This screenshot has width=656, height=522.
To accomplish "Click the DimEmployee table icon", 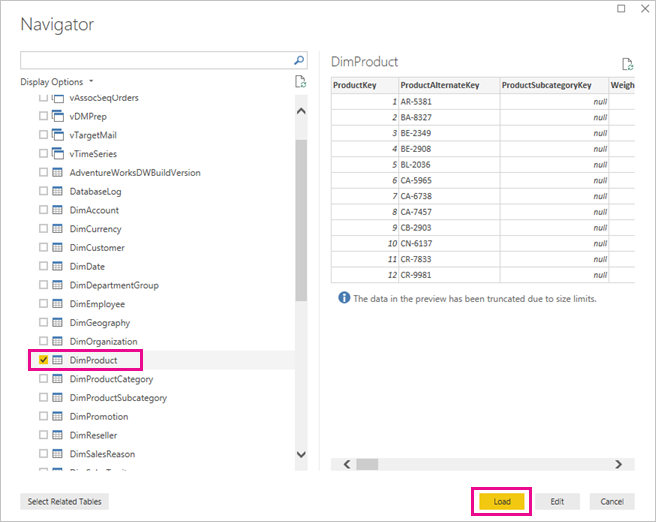I will (57, 304).
